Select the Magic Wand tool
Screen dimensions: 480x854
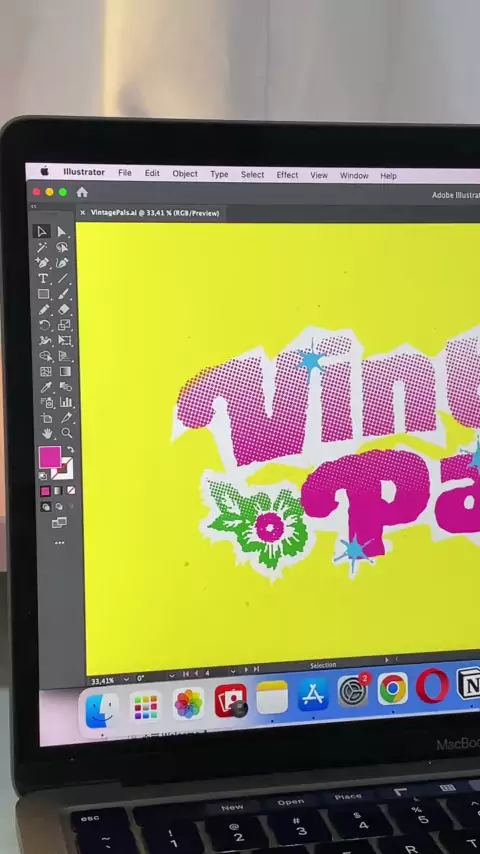42,247
